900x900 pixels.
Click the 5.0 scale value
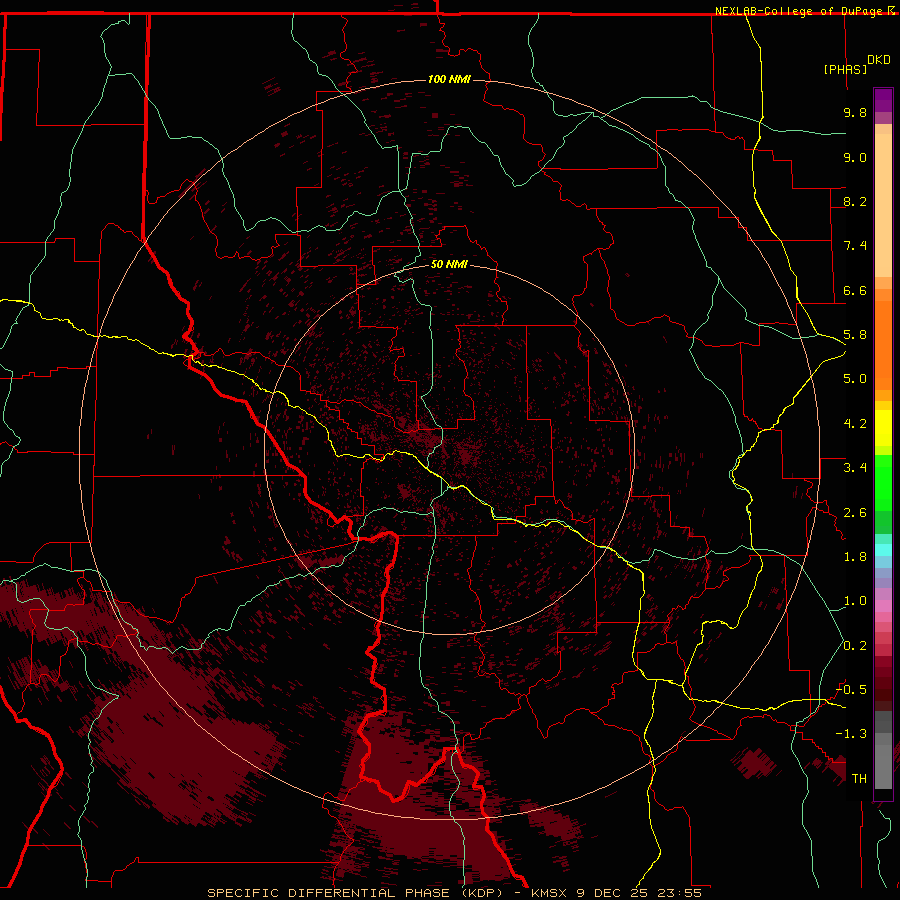(855, 379)
